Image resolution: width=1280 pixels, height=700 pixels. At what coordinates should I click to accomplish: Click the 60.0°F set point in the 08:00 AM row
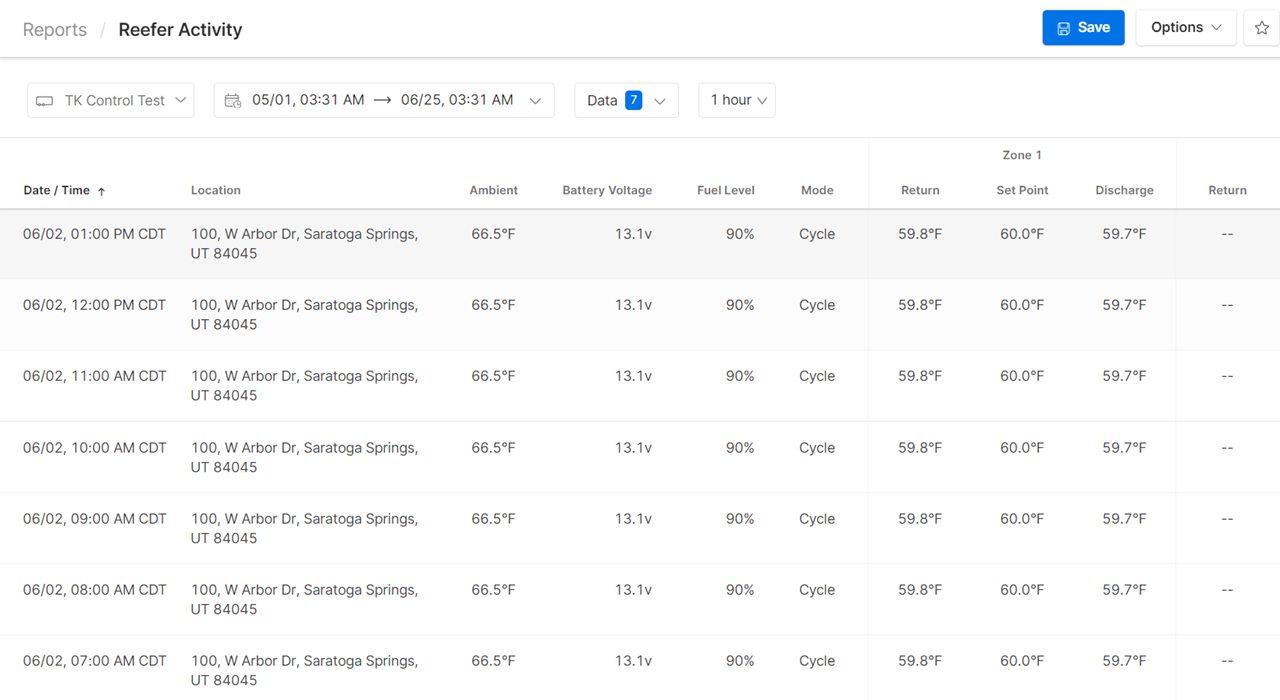1022,590
